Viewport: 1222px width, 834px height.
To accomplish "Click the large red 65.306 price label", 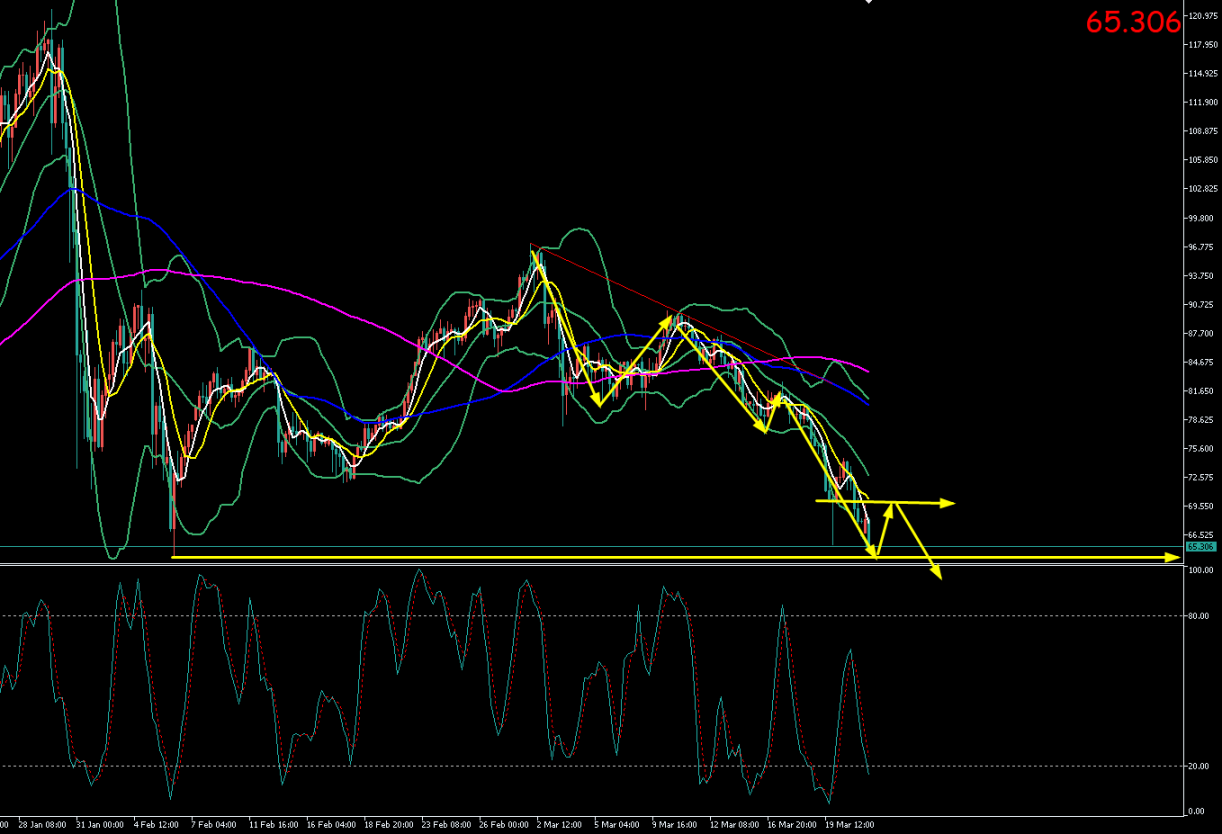I will tap(1133, 23).
